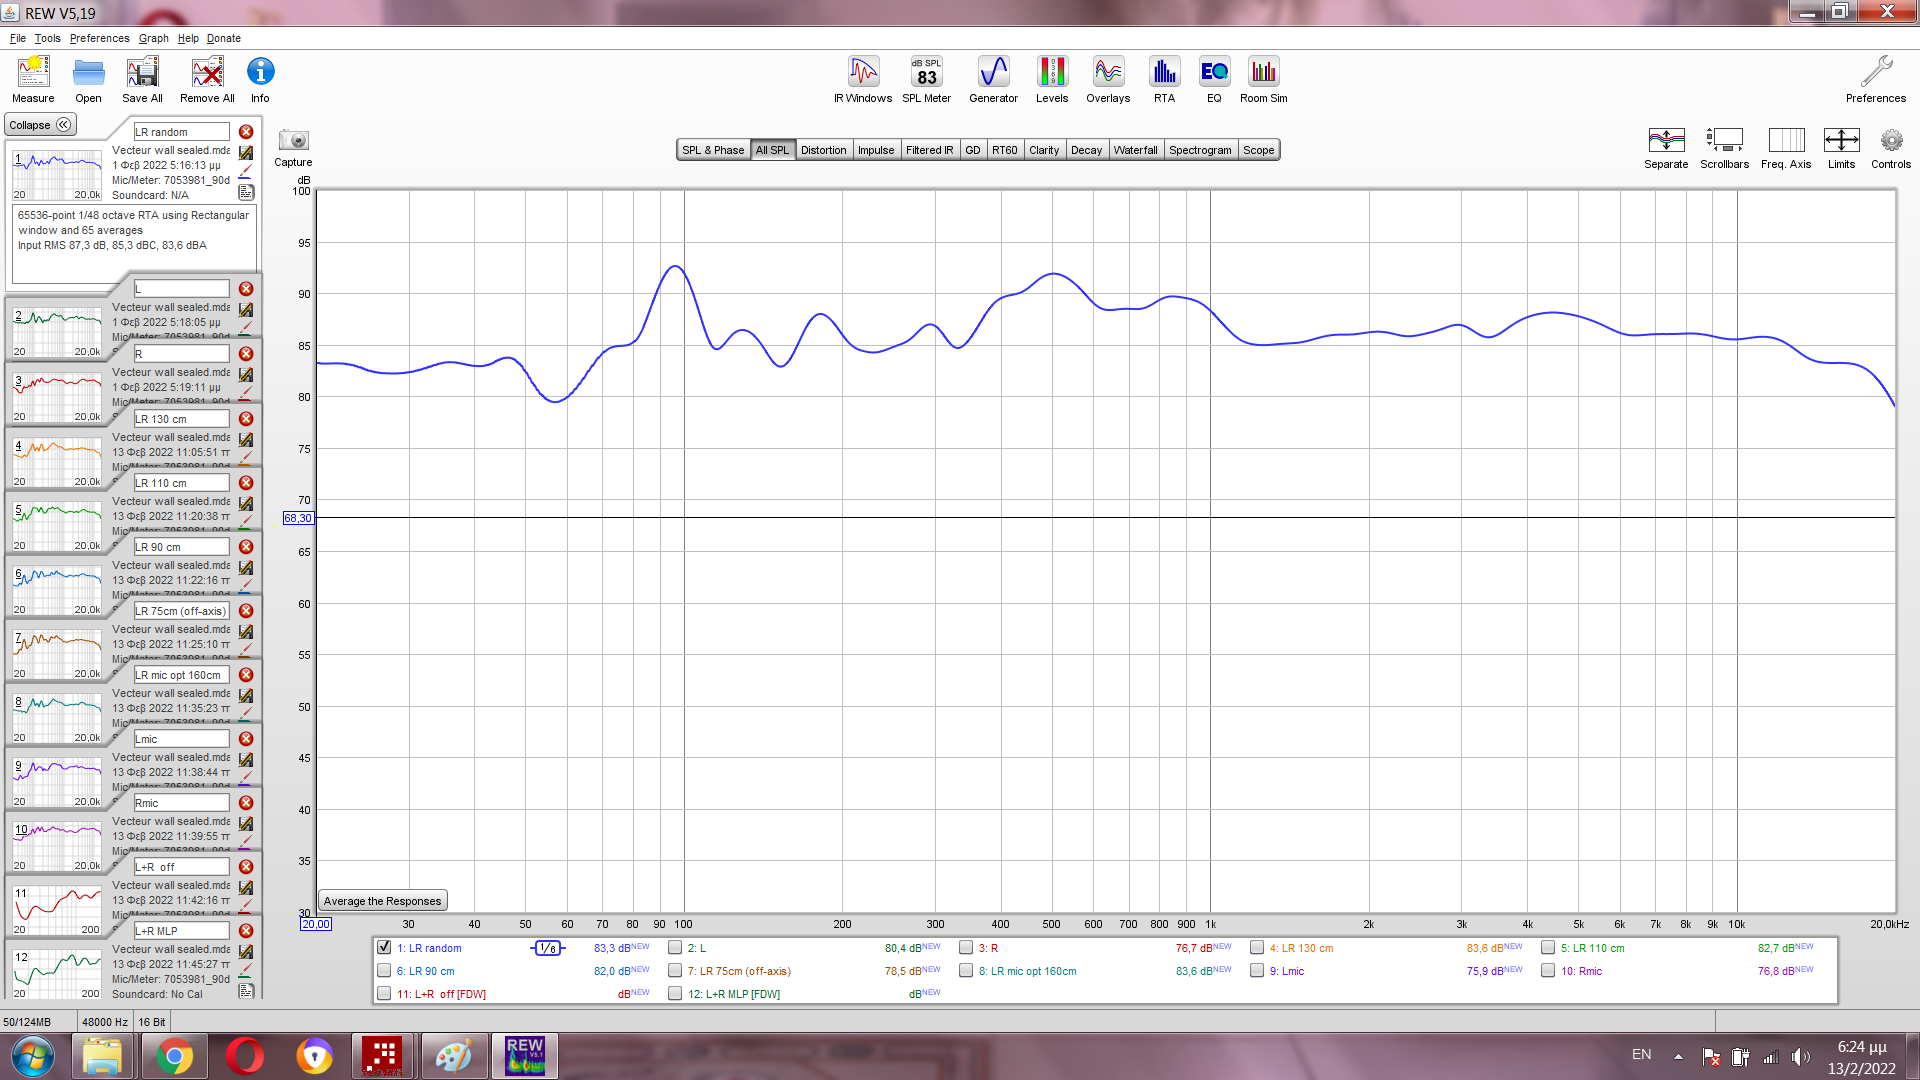Uncheck the LR random trace checkbox
The height and width of the screenshot is (1080, 1920).
coord(384,947)
